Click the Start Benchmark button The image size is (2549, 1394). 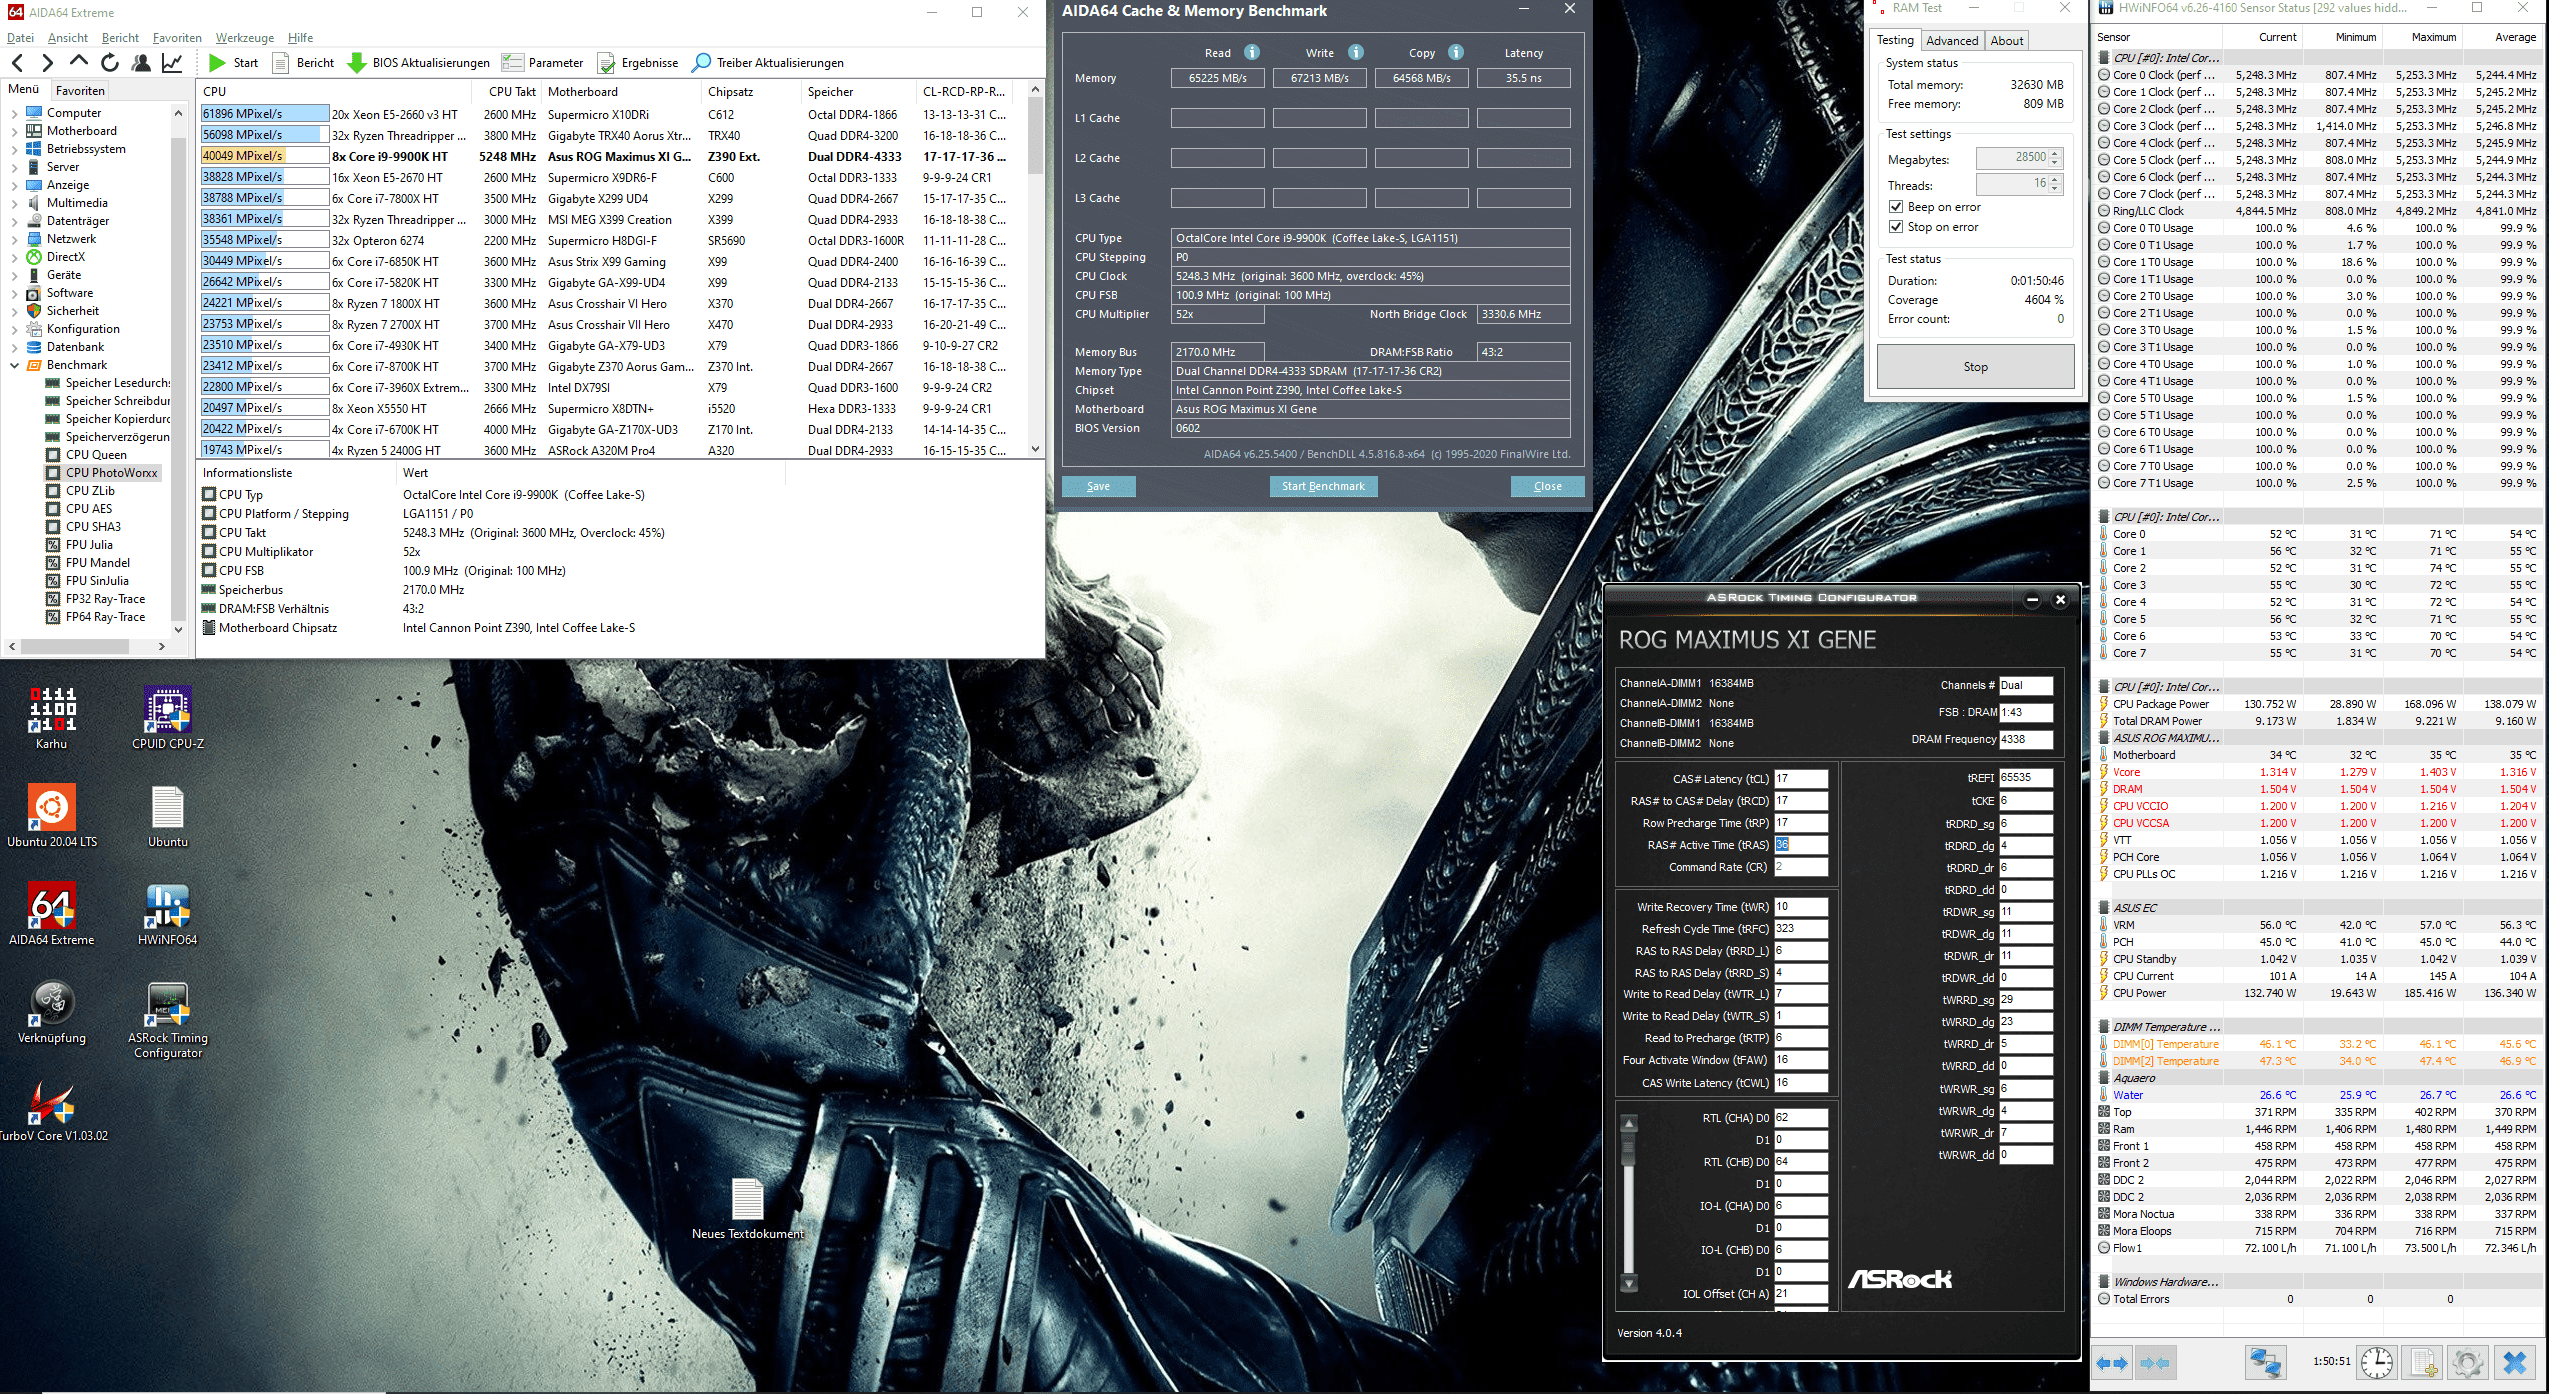pos(1322,486)
